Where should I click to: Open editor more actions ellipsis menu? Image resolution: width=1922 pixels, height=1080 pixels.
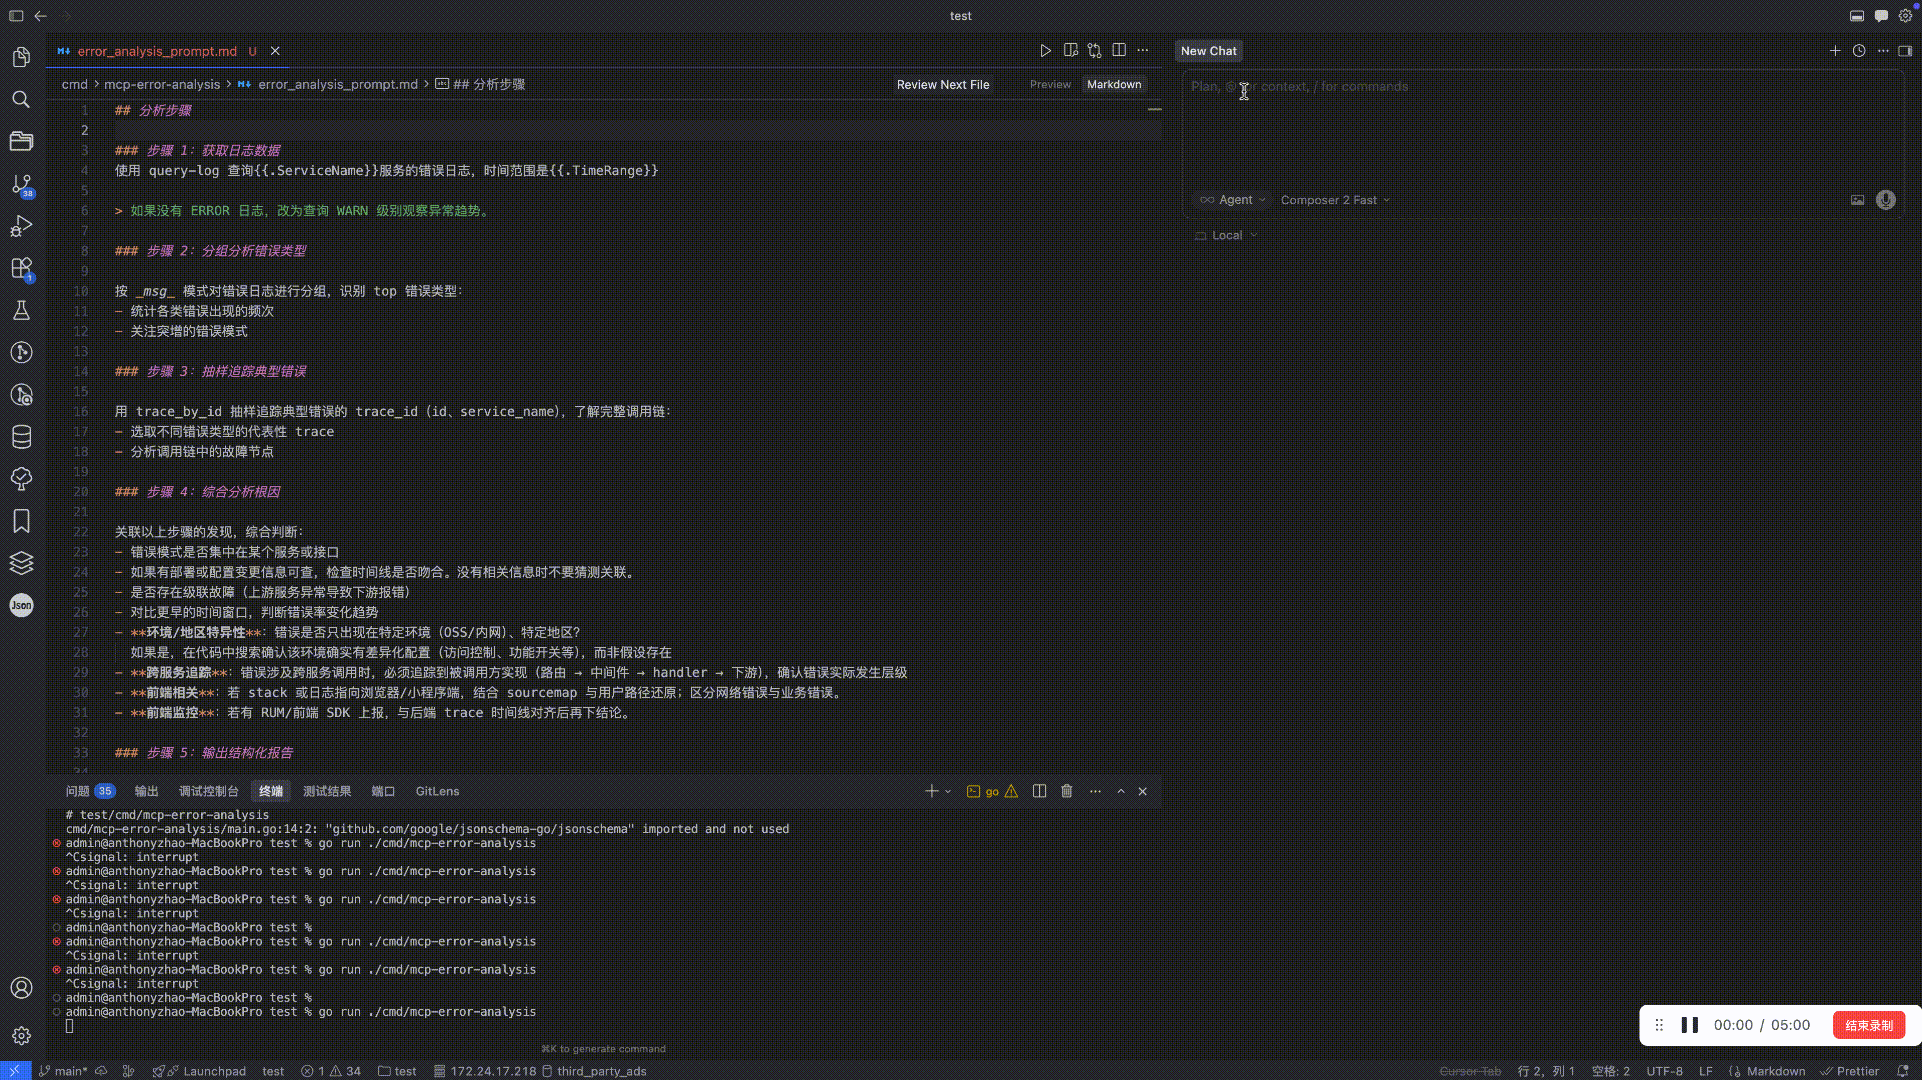tap(1143, 51)
